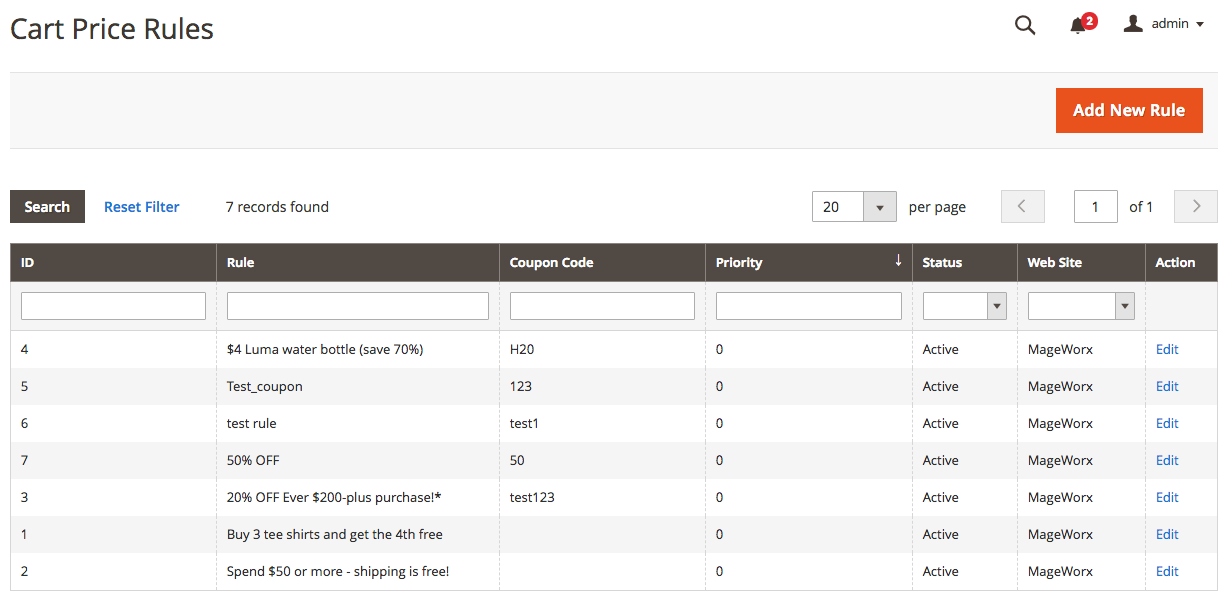The width and height of the screenshot is (1227, 612).
Task: Sort by the Web Site column header
Action: [x=1081, y=263]
